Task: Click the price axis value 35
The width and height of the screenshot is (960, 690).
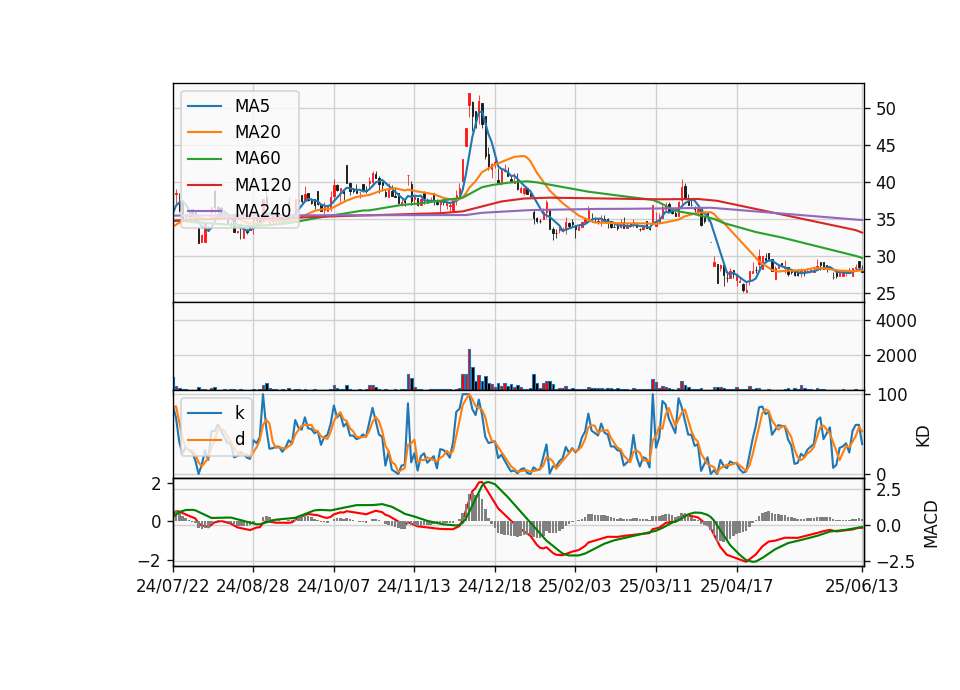Action: tap(885, 220)
